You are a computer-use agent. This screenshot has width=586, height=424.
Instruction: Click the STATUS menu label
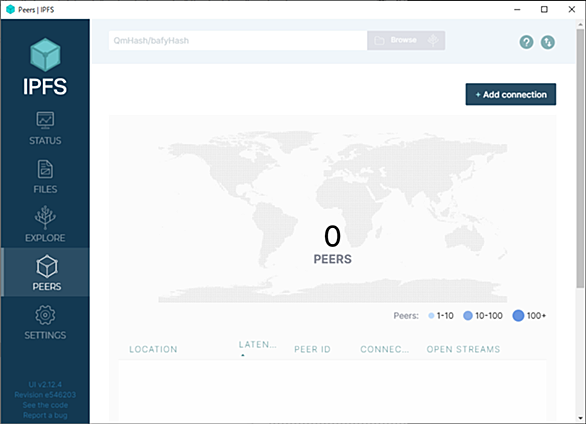coord(45,140)
